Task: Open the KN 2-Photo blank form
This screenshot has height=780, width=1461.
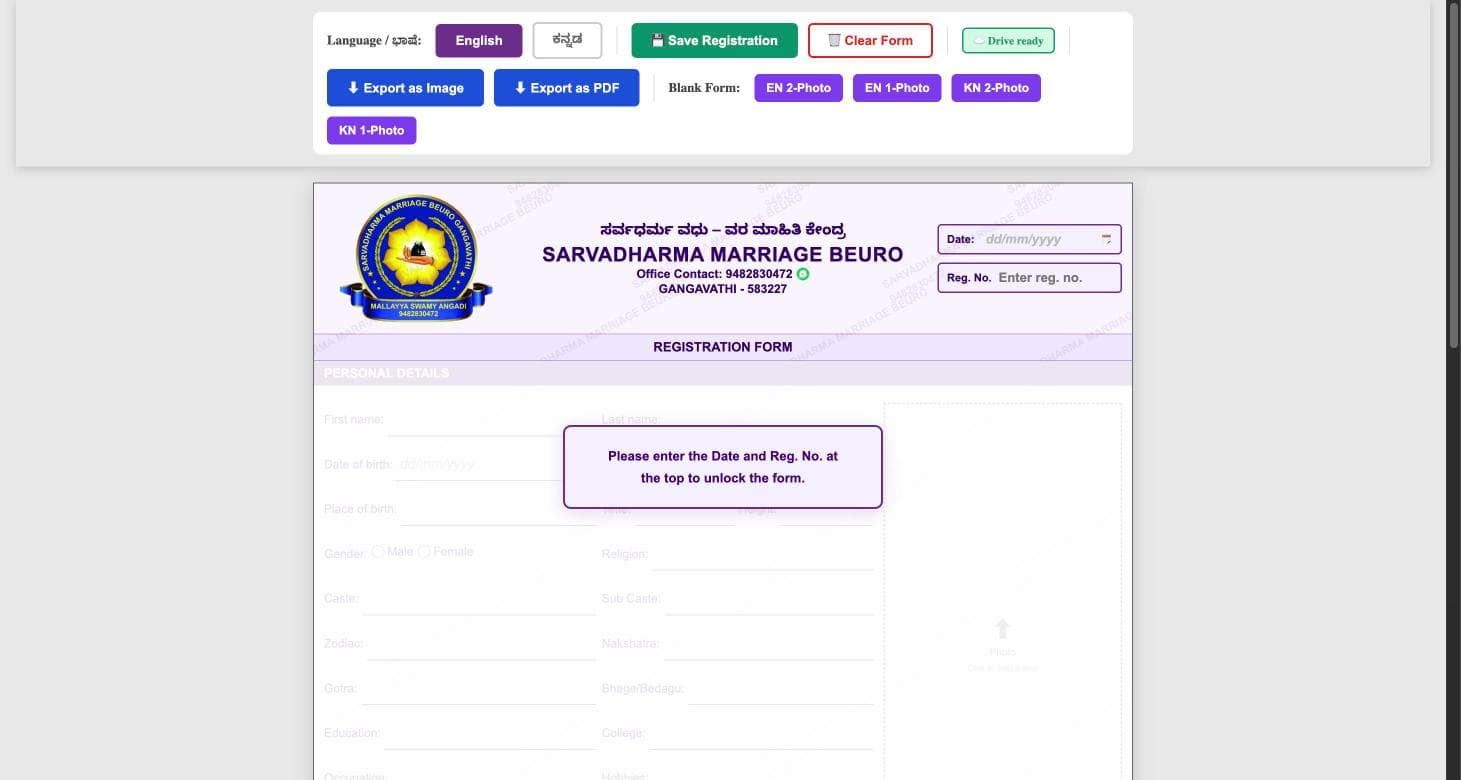Action: [x=996, y=88]
